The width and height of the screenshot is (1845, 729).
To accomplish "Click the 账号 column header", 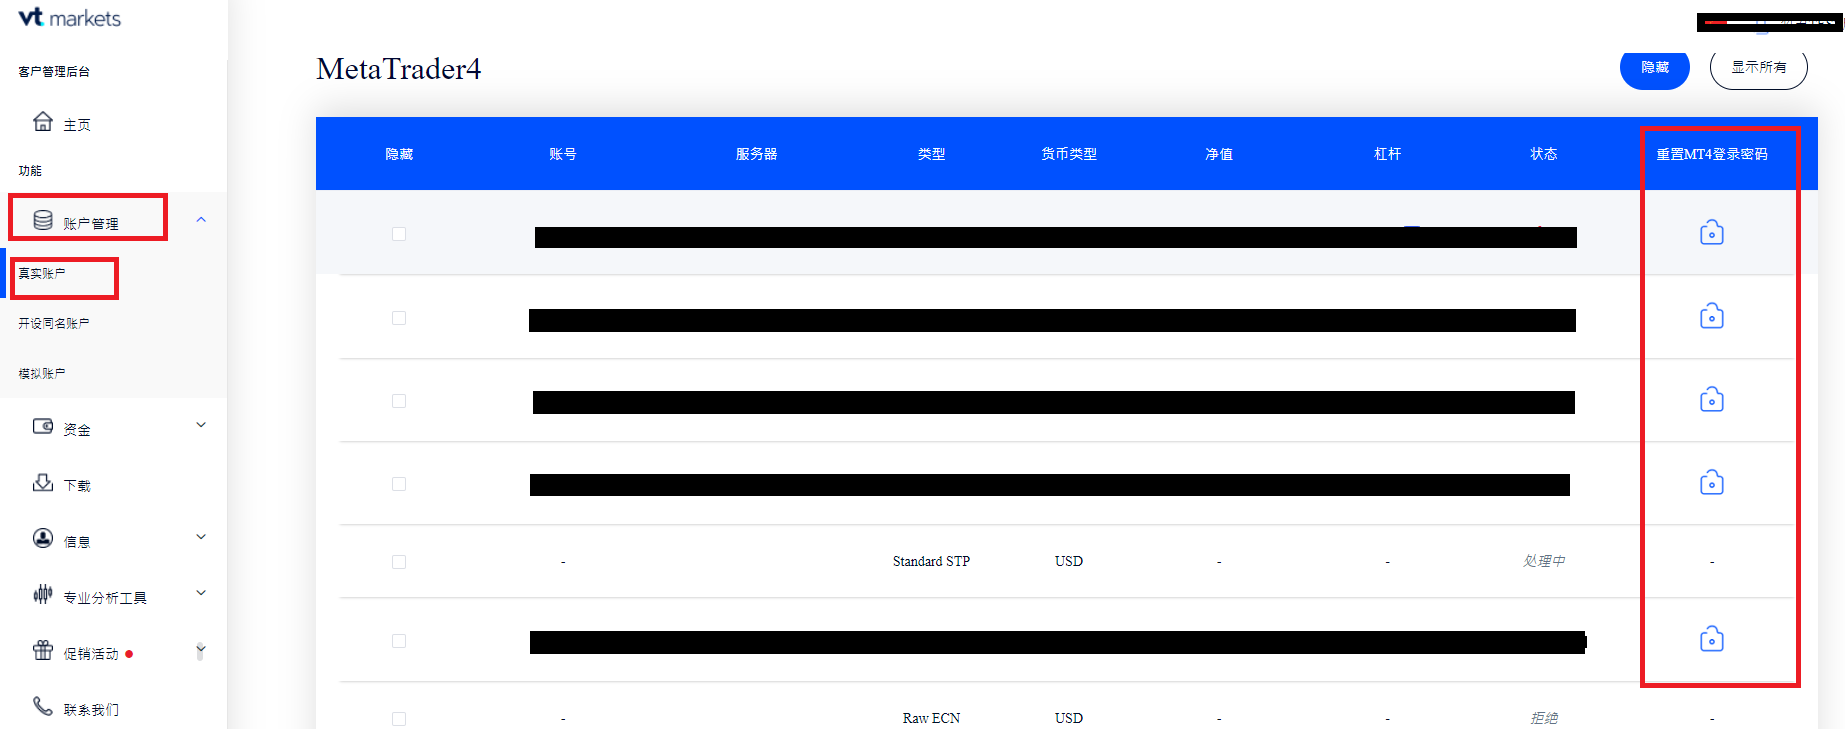I will click(x=563, y=154).
